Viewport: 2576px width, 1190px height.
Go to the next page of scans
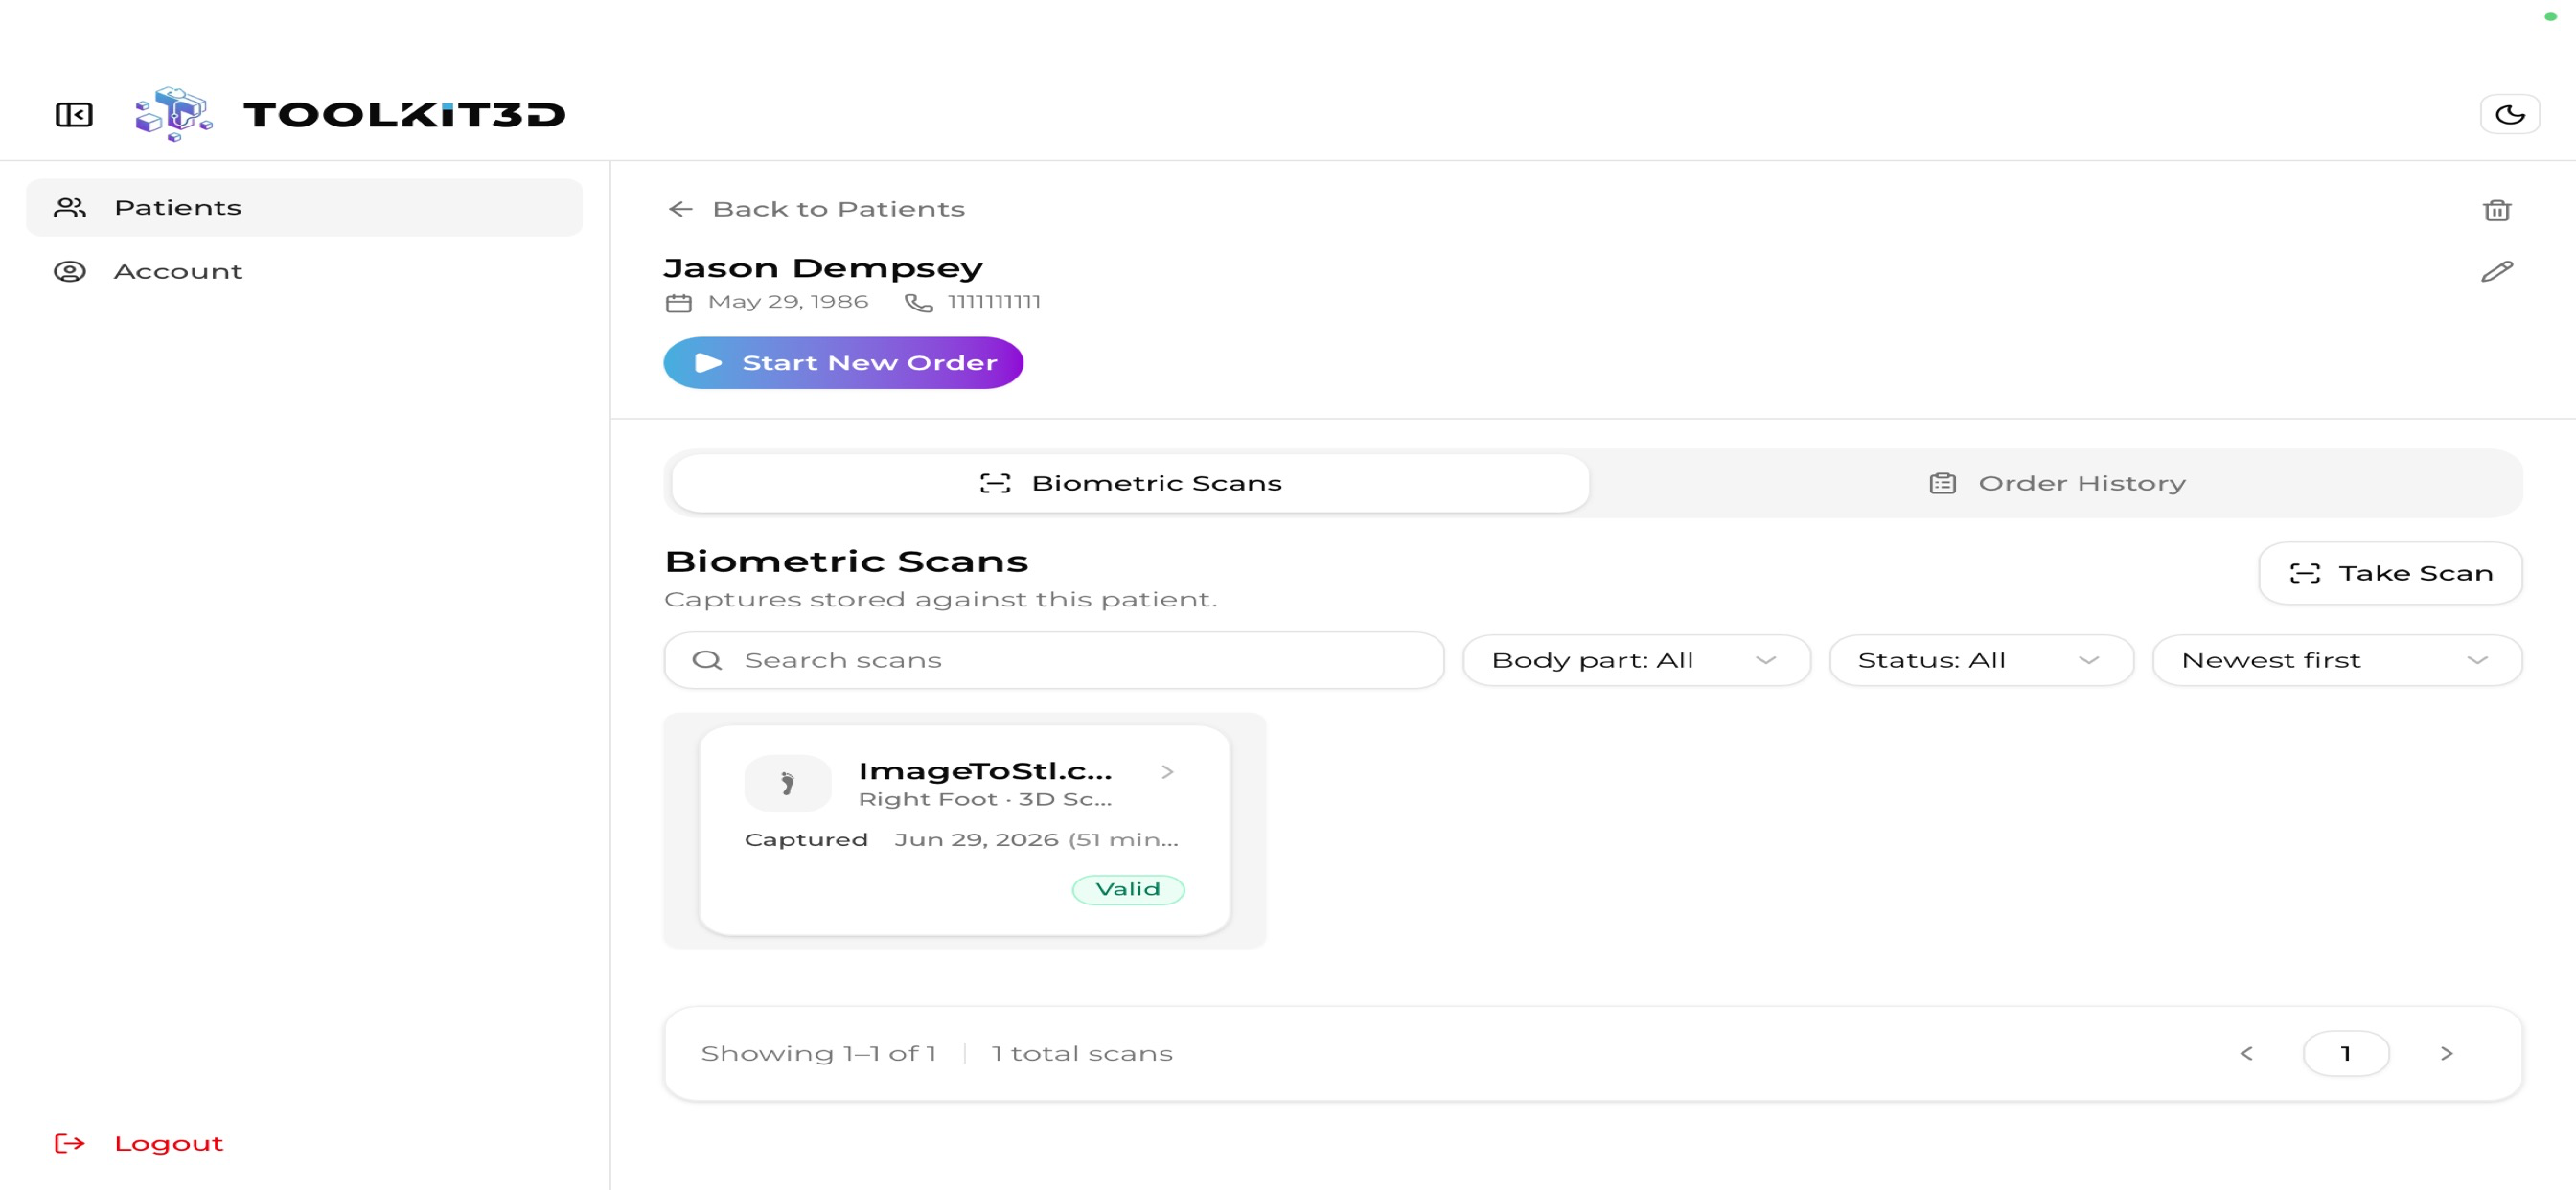click(2446, 1053)
